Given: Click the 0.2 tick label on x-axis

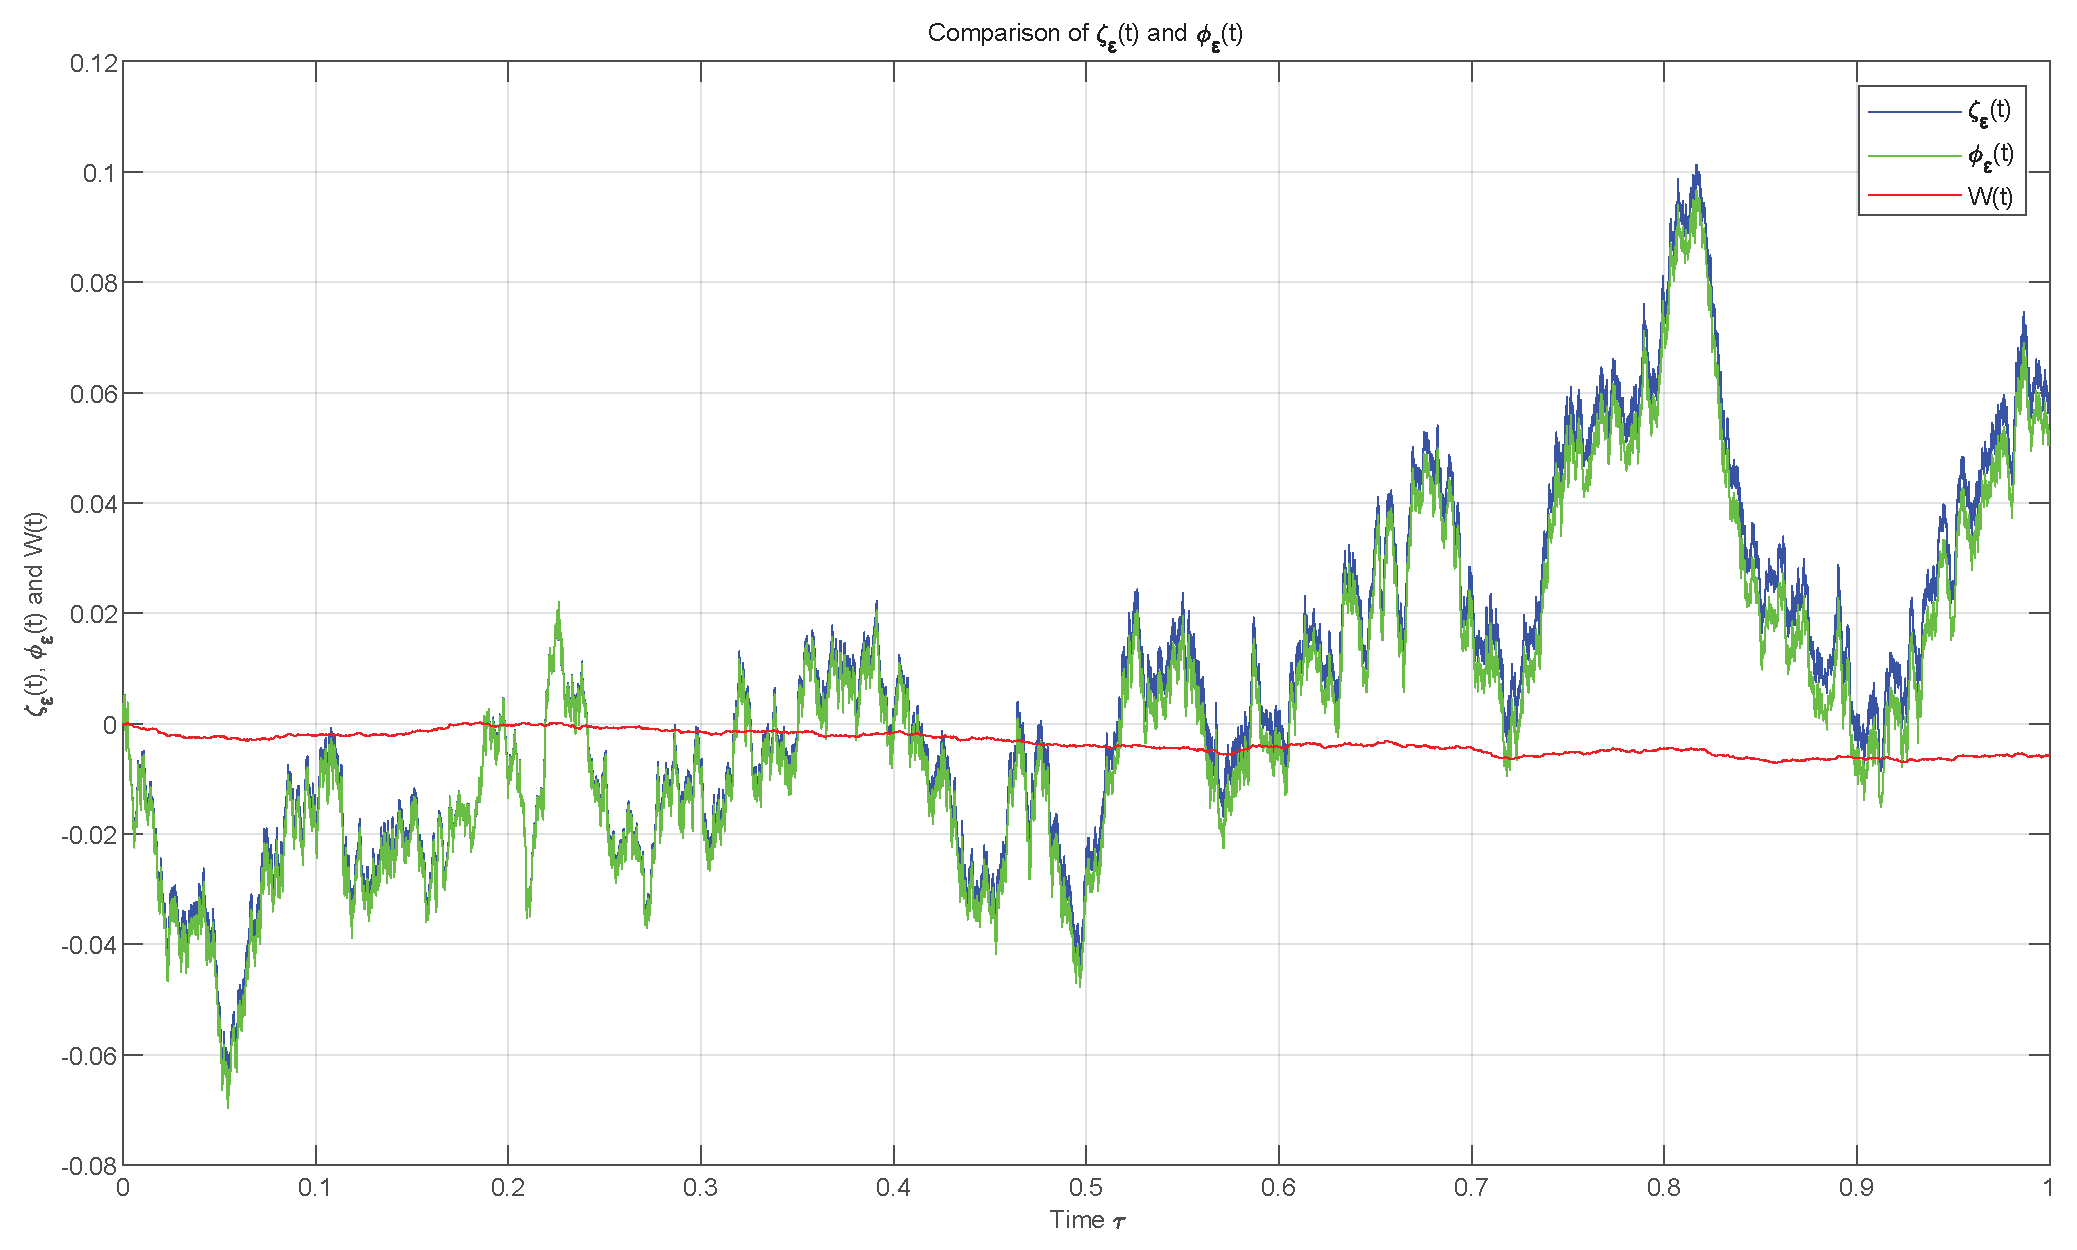Looking at the screenshot, I should point(508,1187).
